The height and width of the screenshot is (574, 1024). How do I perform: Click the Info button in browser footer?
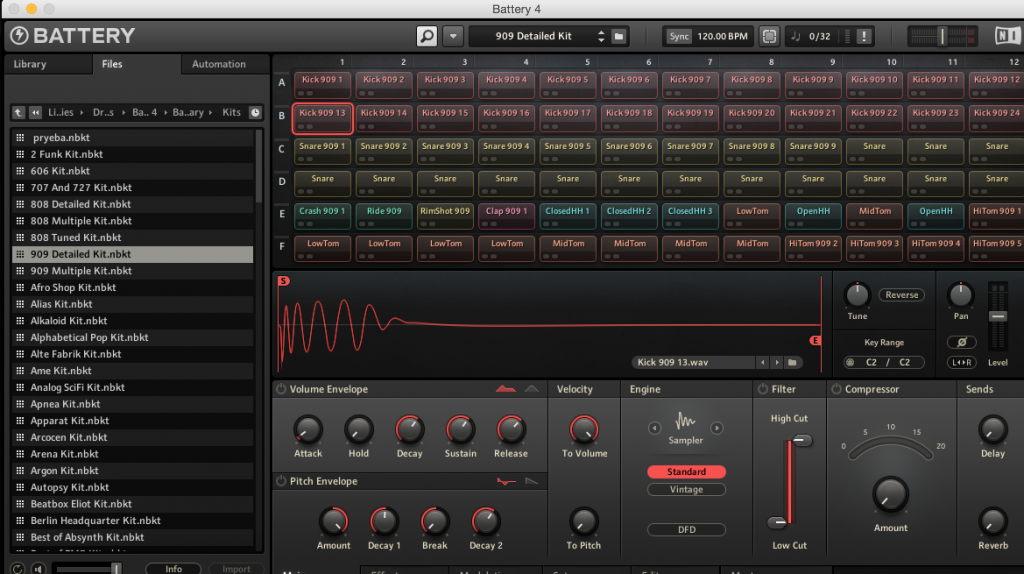pos(173,569)
